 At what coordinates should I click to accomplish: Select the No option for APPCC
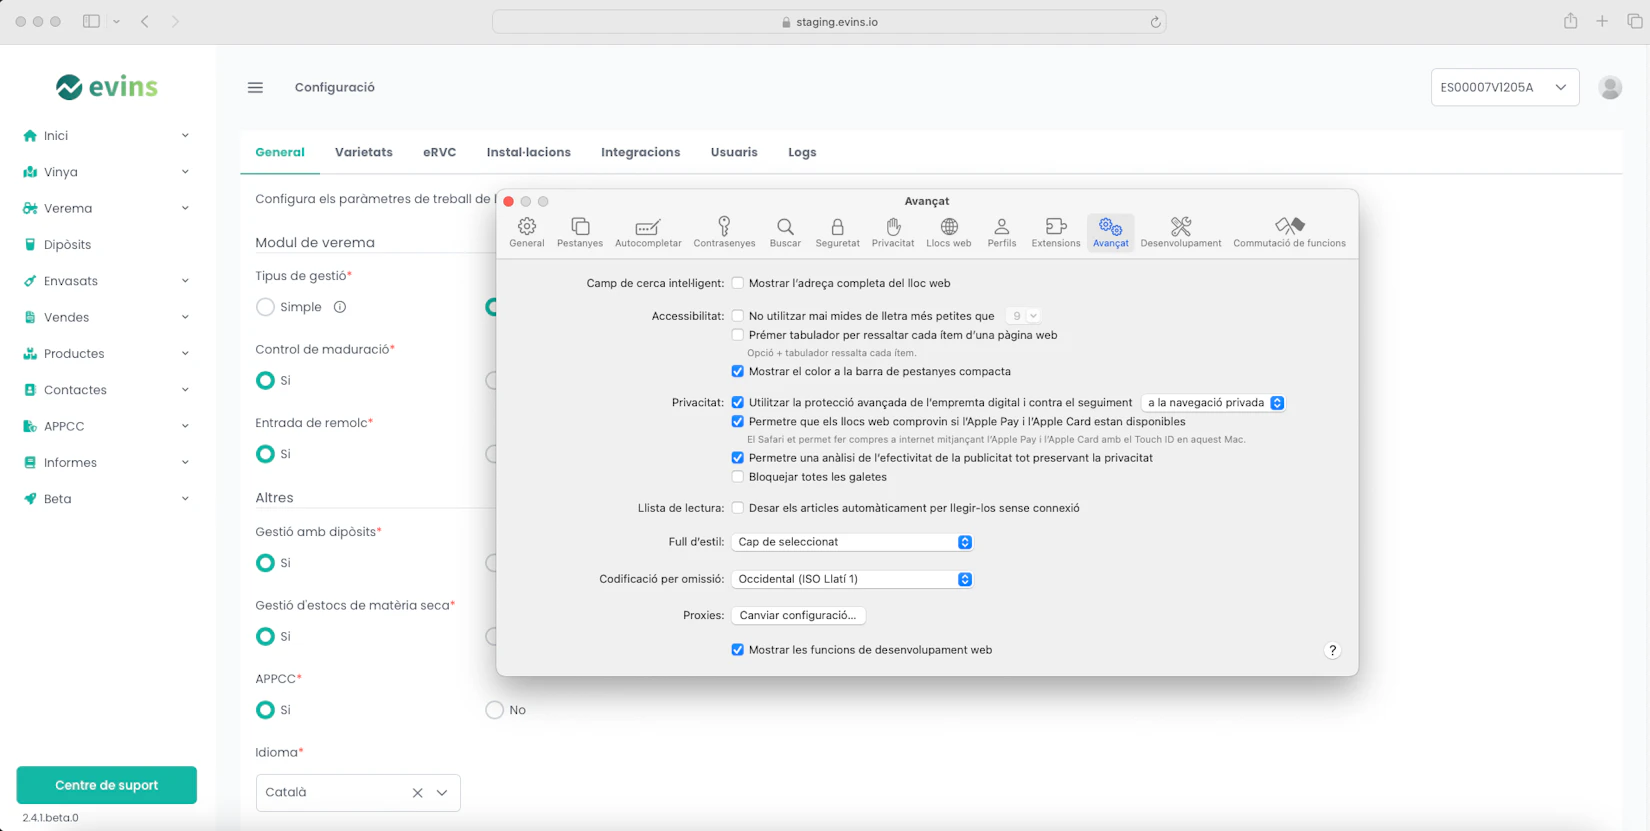click(495, 710)
